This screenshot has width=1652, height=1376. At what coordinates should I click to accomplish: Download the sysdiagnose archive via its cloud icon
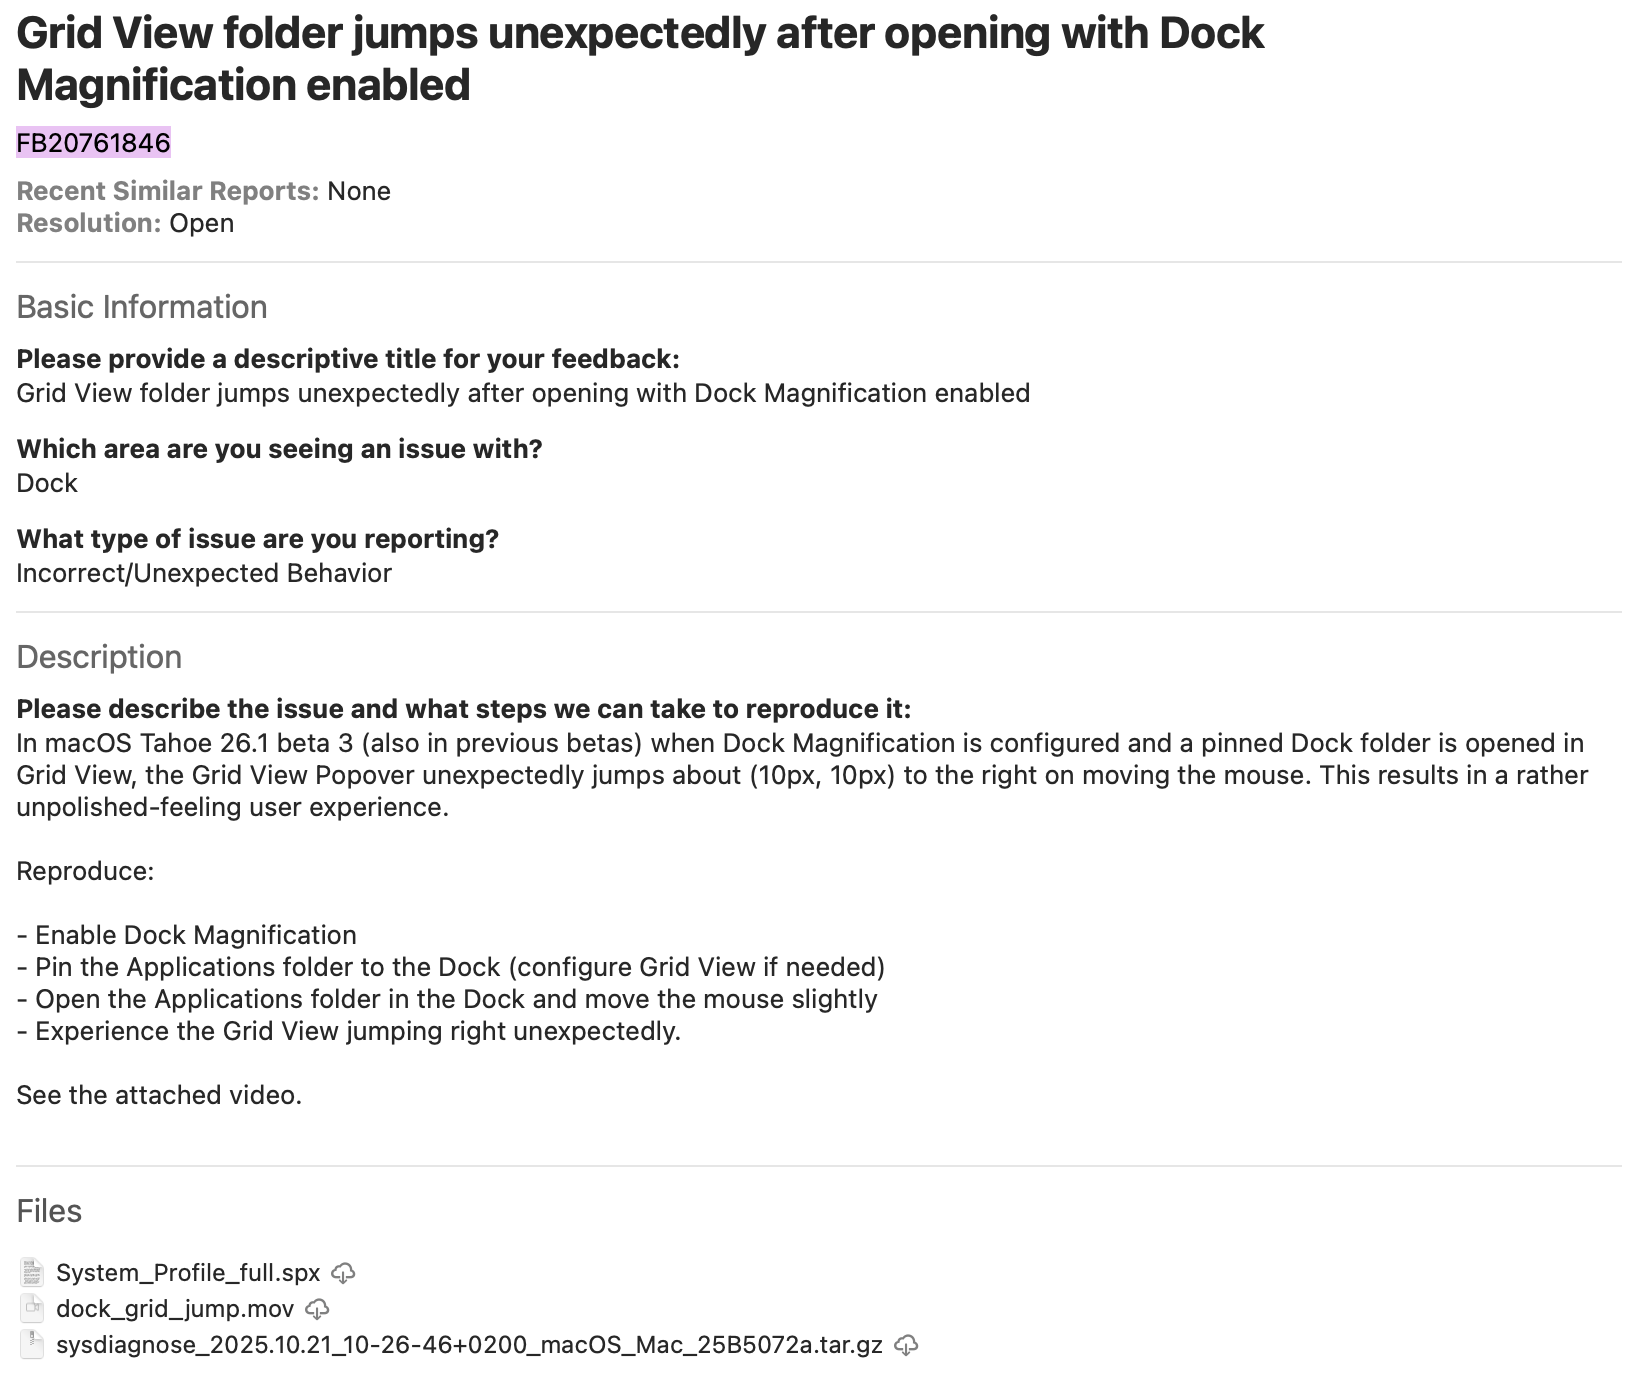coord(906,1345)
